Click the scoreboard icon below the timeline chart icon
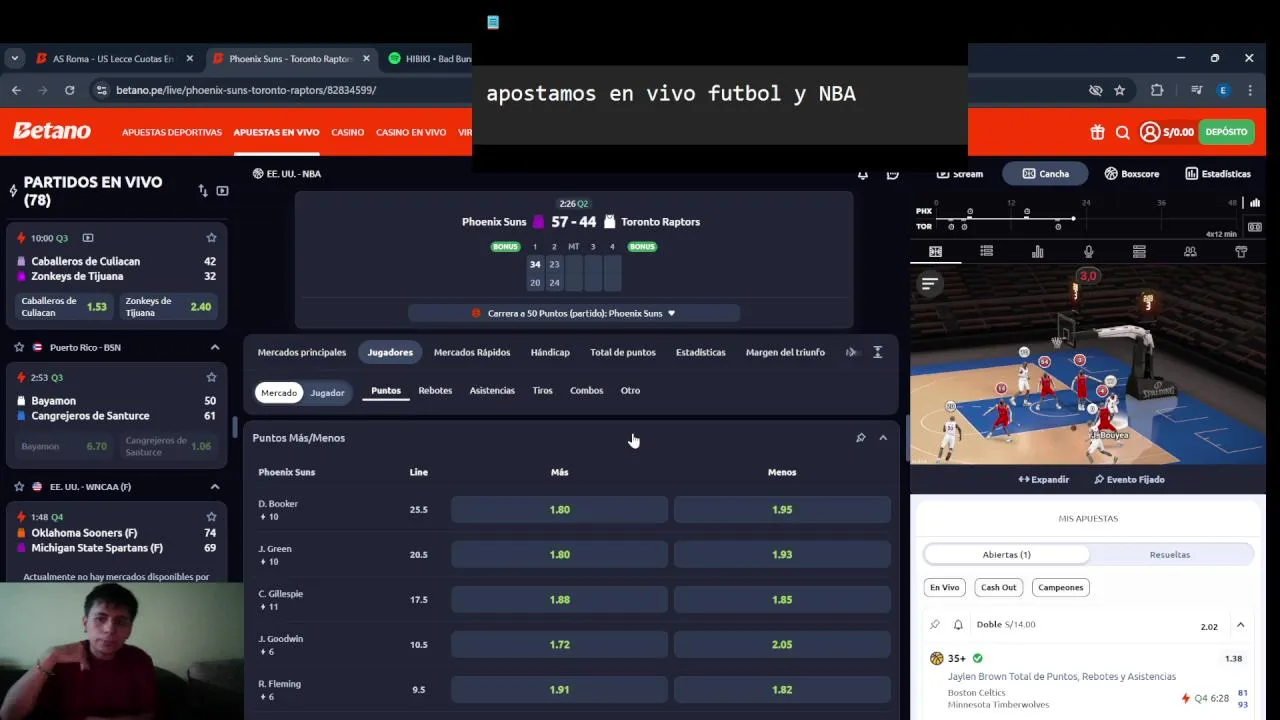The height and width of the screenshot is (720, 1280). (1255, 227)
